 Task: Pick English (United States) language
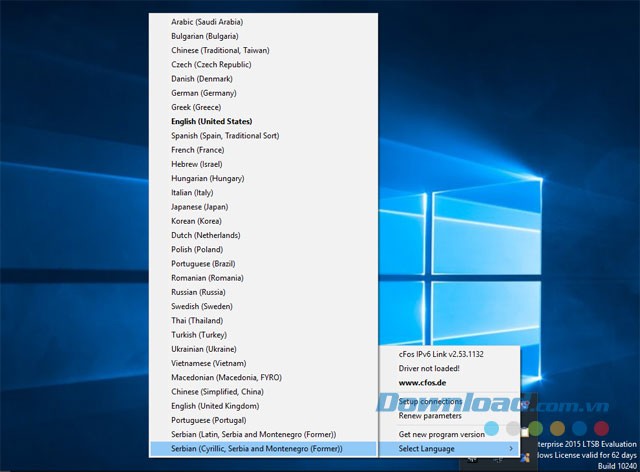211,121
